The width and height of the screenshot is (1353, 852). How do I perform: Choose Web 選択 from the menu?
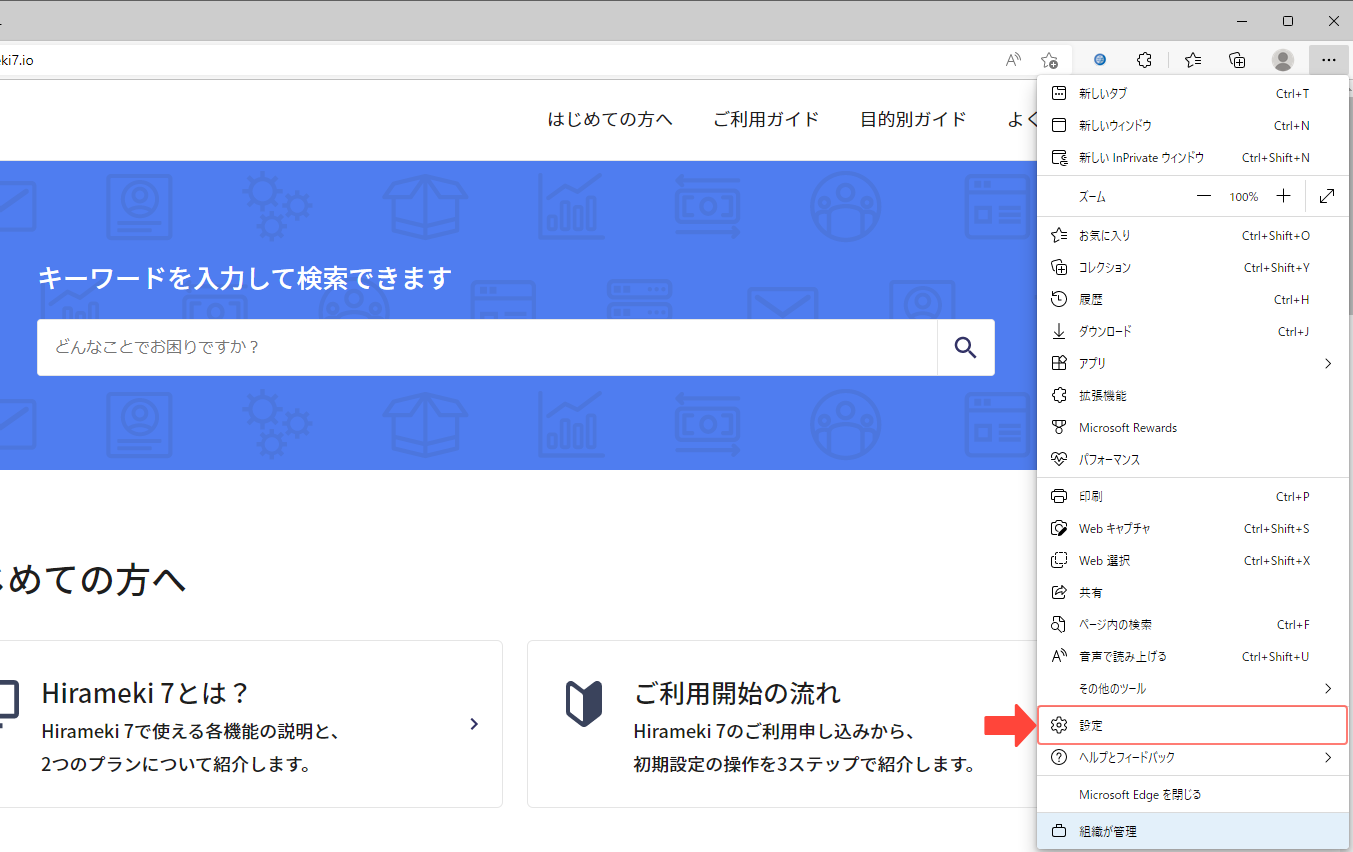click(x=1193, y=561)
